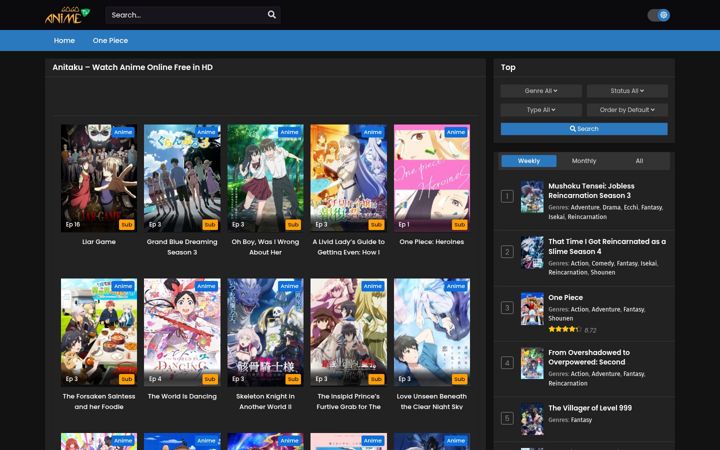This screenshot has height=450, width=720.
Task: Click the Comedy genre under Slime Season 4
Action: (x=602, y=263)
